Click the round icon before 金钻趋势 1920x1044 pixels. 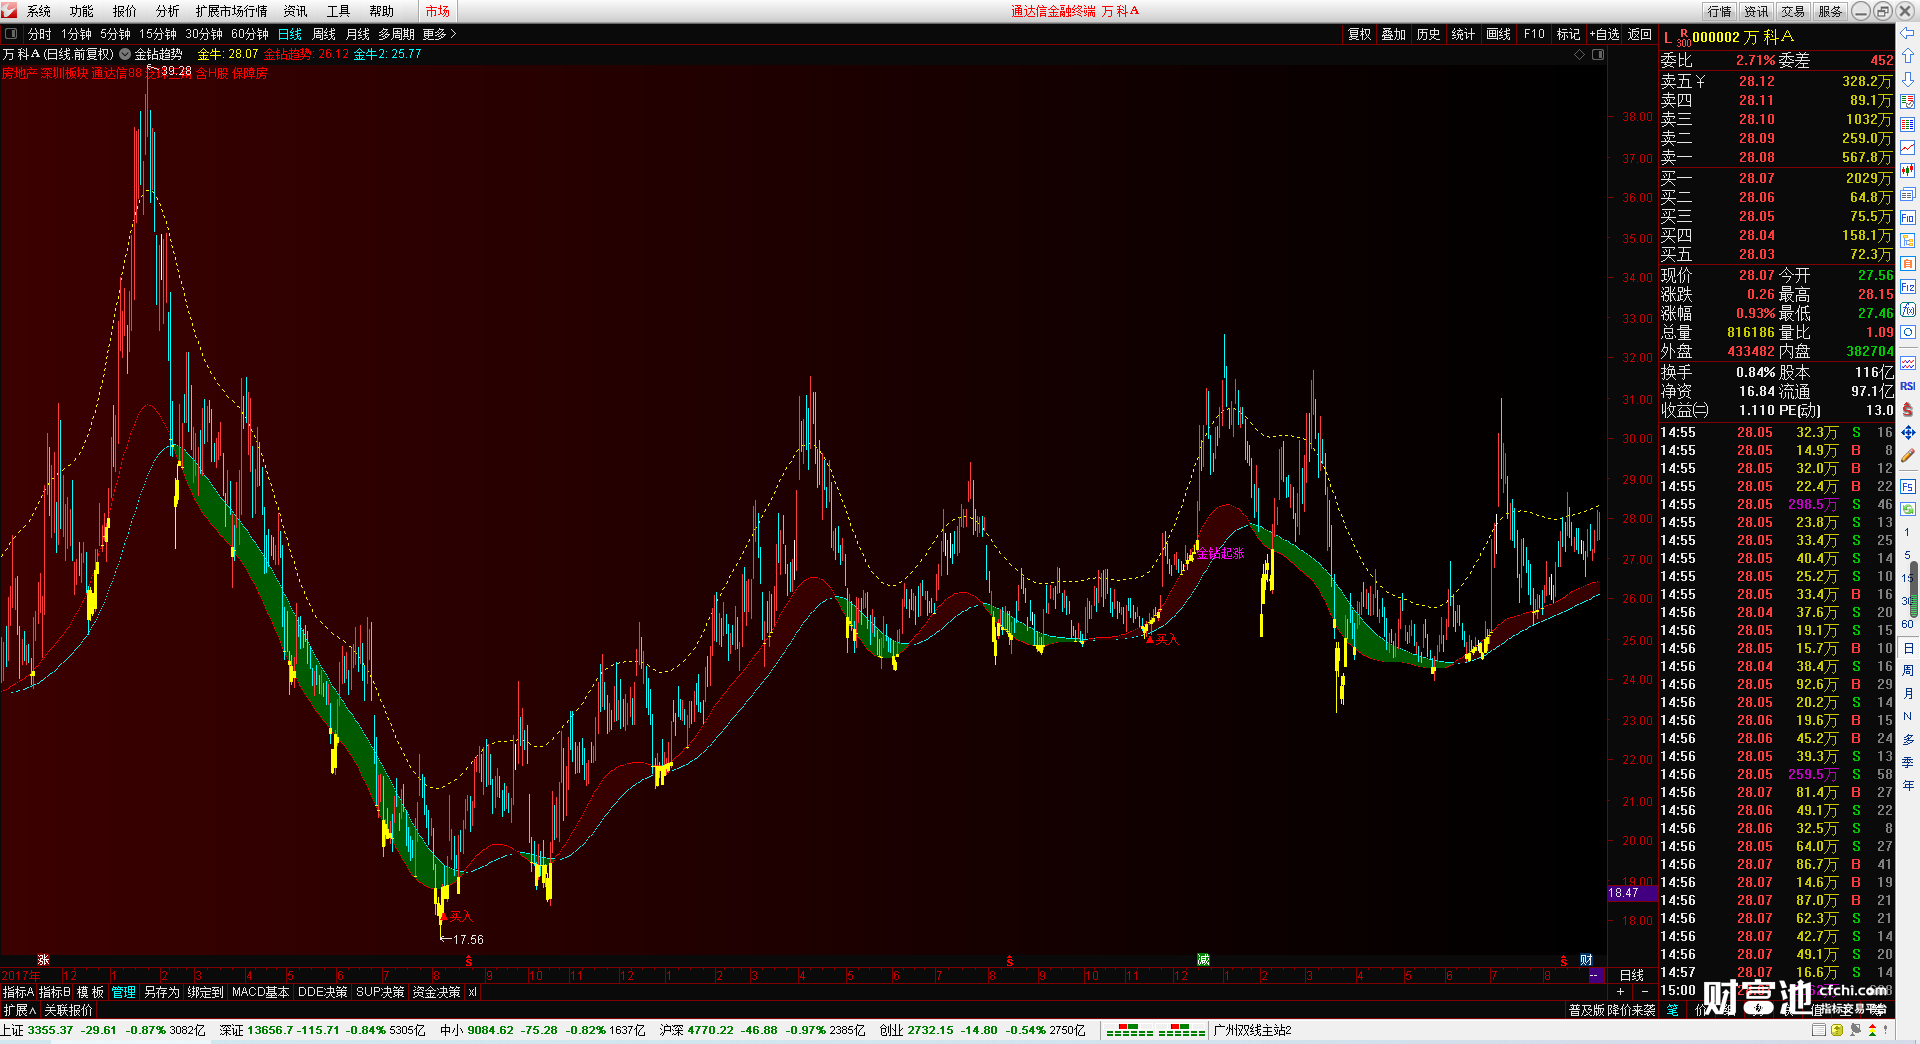pyautogui.click(x=125, y=54)
